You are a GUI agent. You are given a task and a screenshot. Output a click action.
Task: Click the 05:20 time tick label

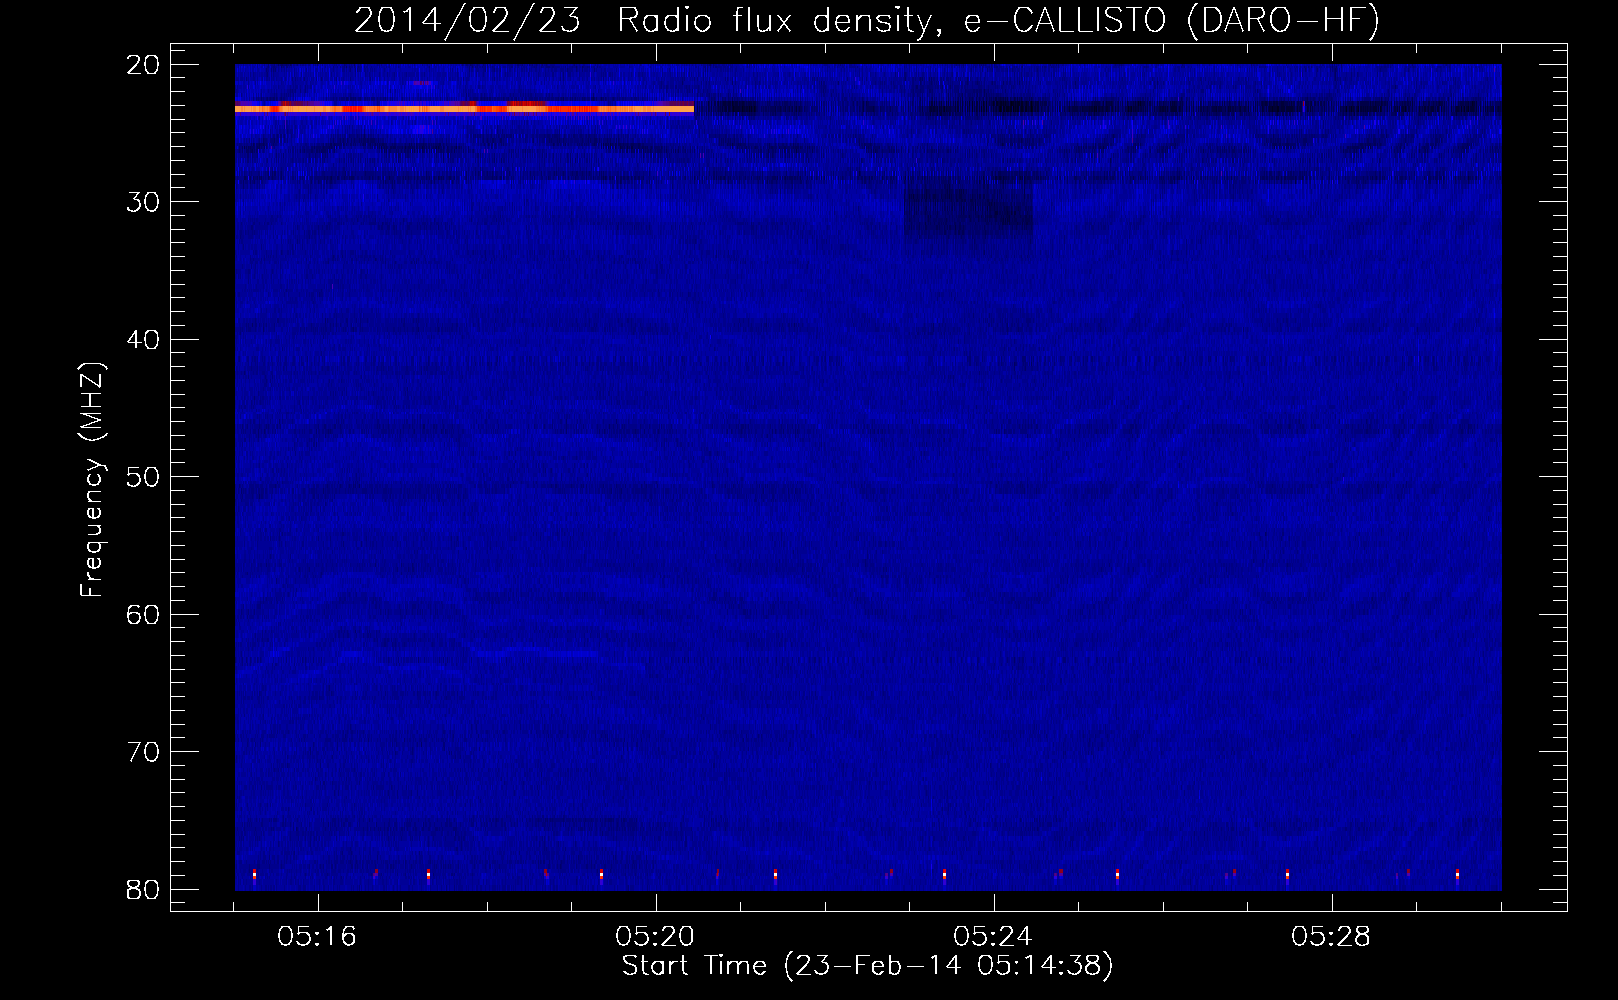click(x=656, y=937)
